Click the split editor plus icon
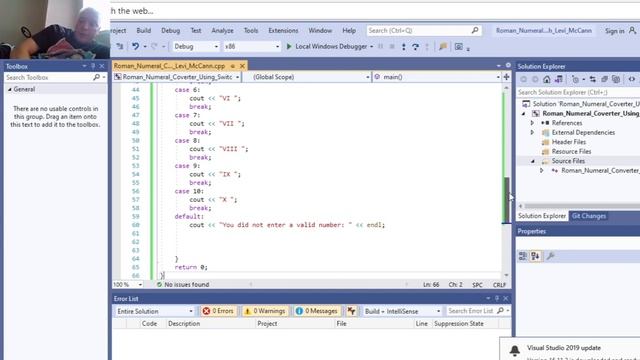The width and height of the screenshot is (640, 360). [507, 77]
